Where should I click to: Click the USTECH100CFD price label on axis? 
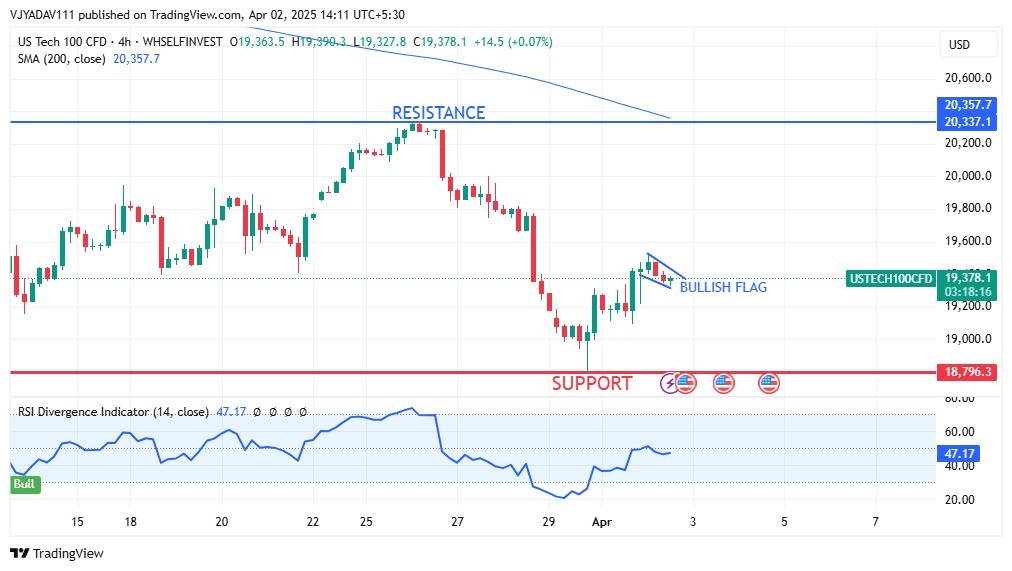tap(890, 278)
